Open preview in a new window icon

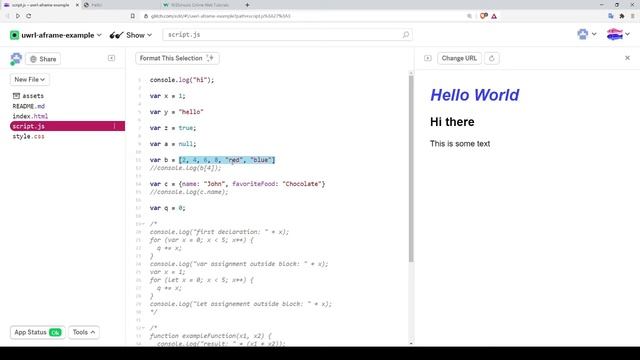[x=427, y=58]
